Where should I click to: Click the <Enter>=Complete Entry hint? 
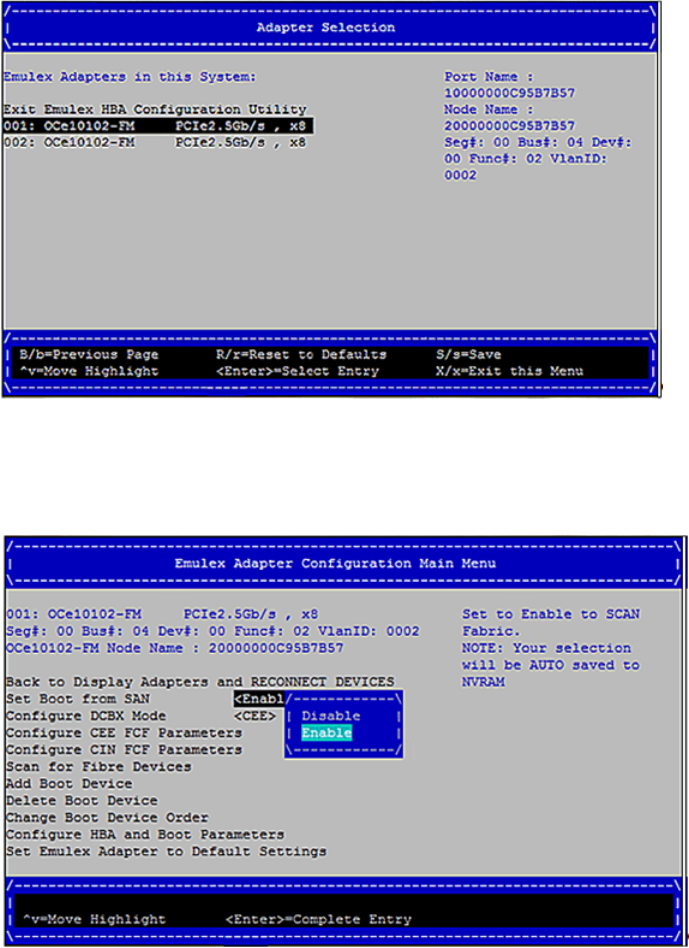[319, 920]
